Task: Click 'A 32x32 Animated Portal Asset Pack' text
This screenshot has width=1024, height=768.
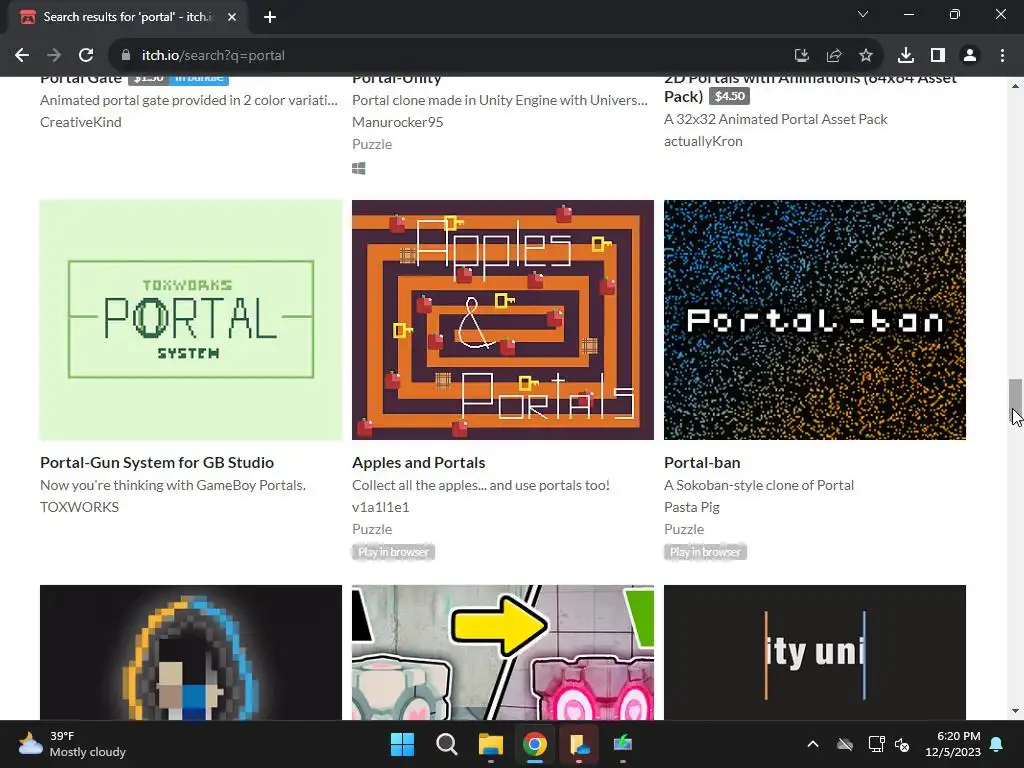Action: (x=776, y=120)
